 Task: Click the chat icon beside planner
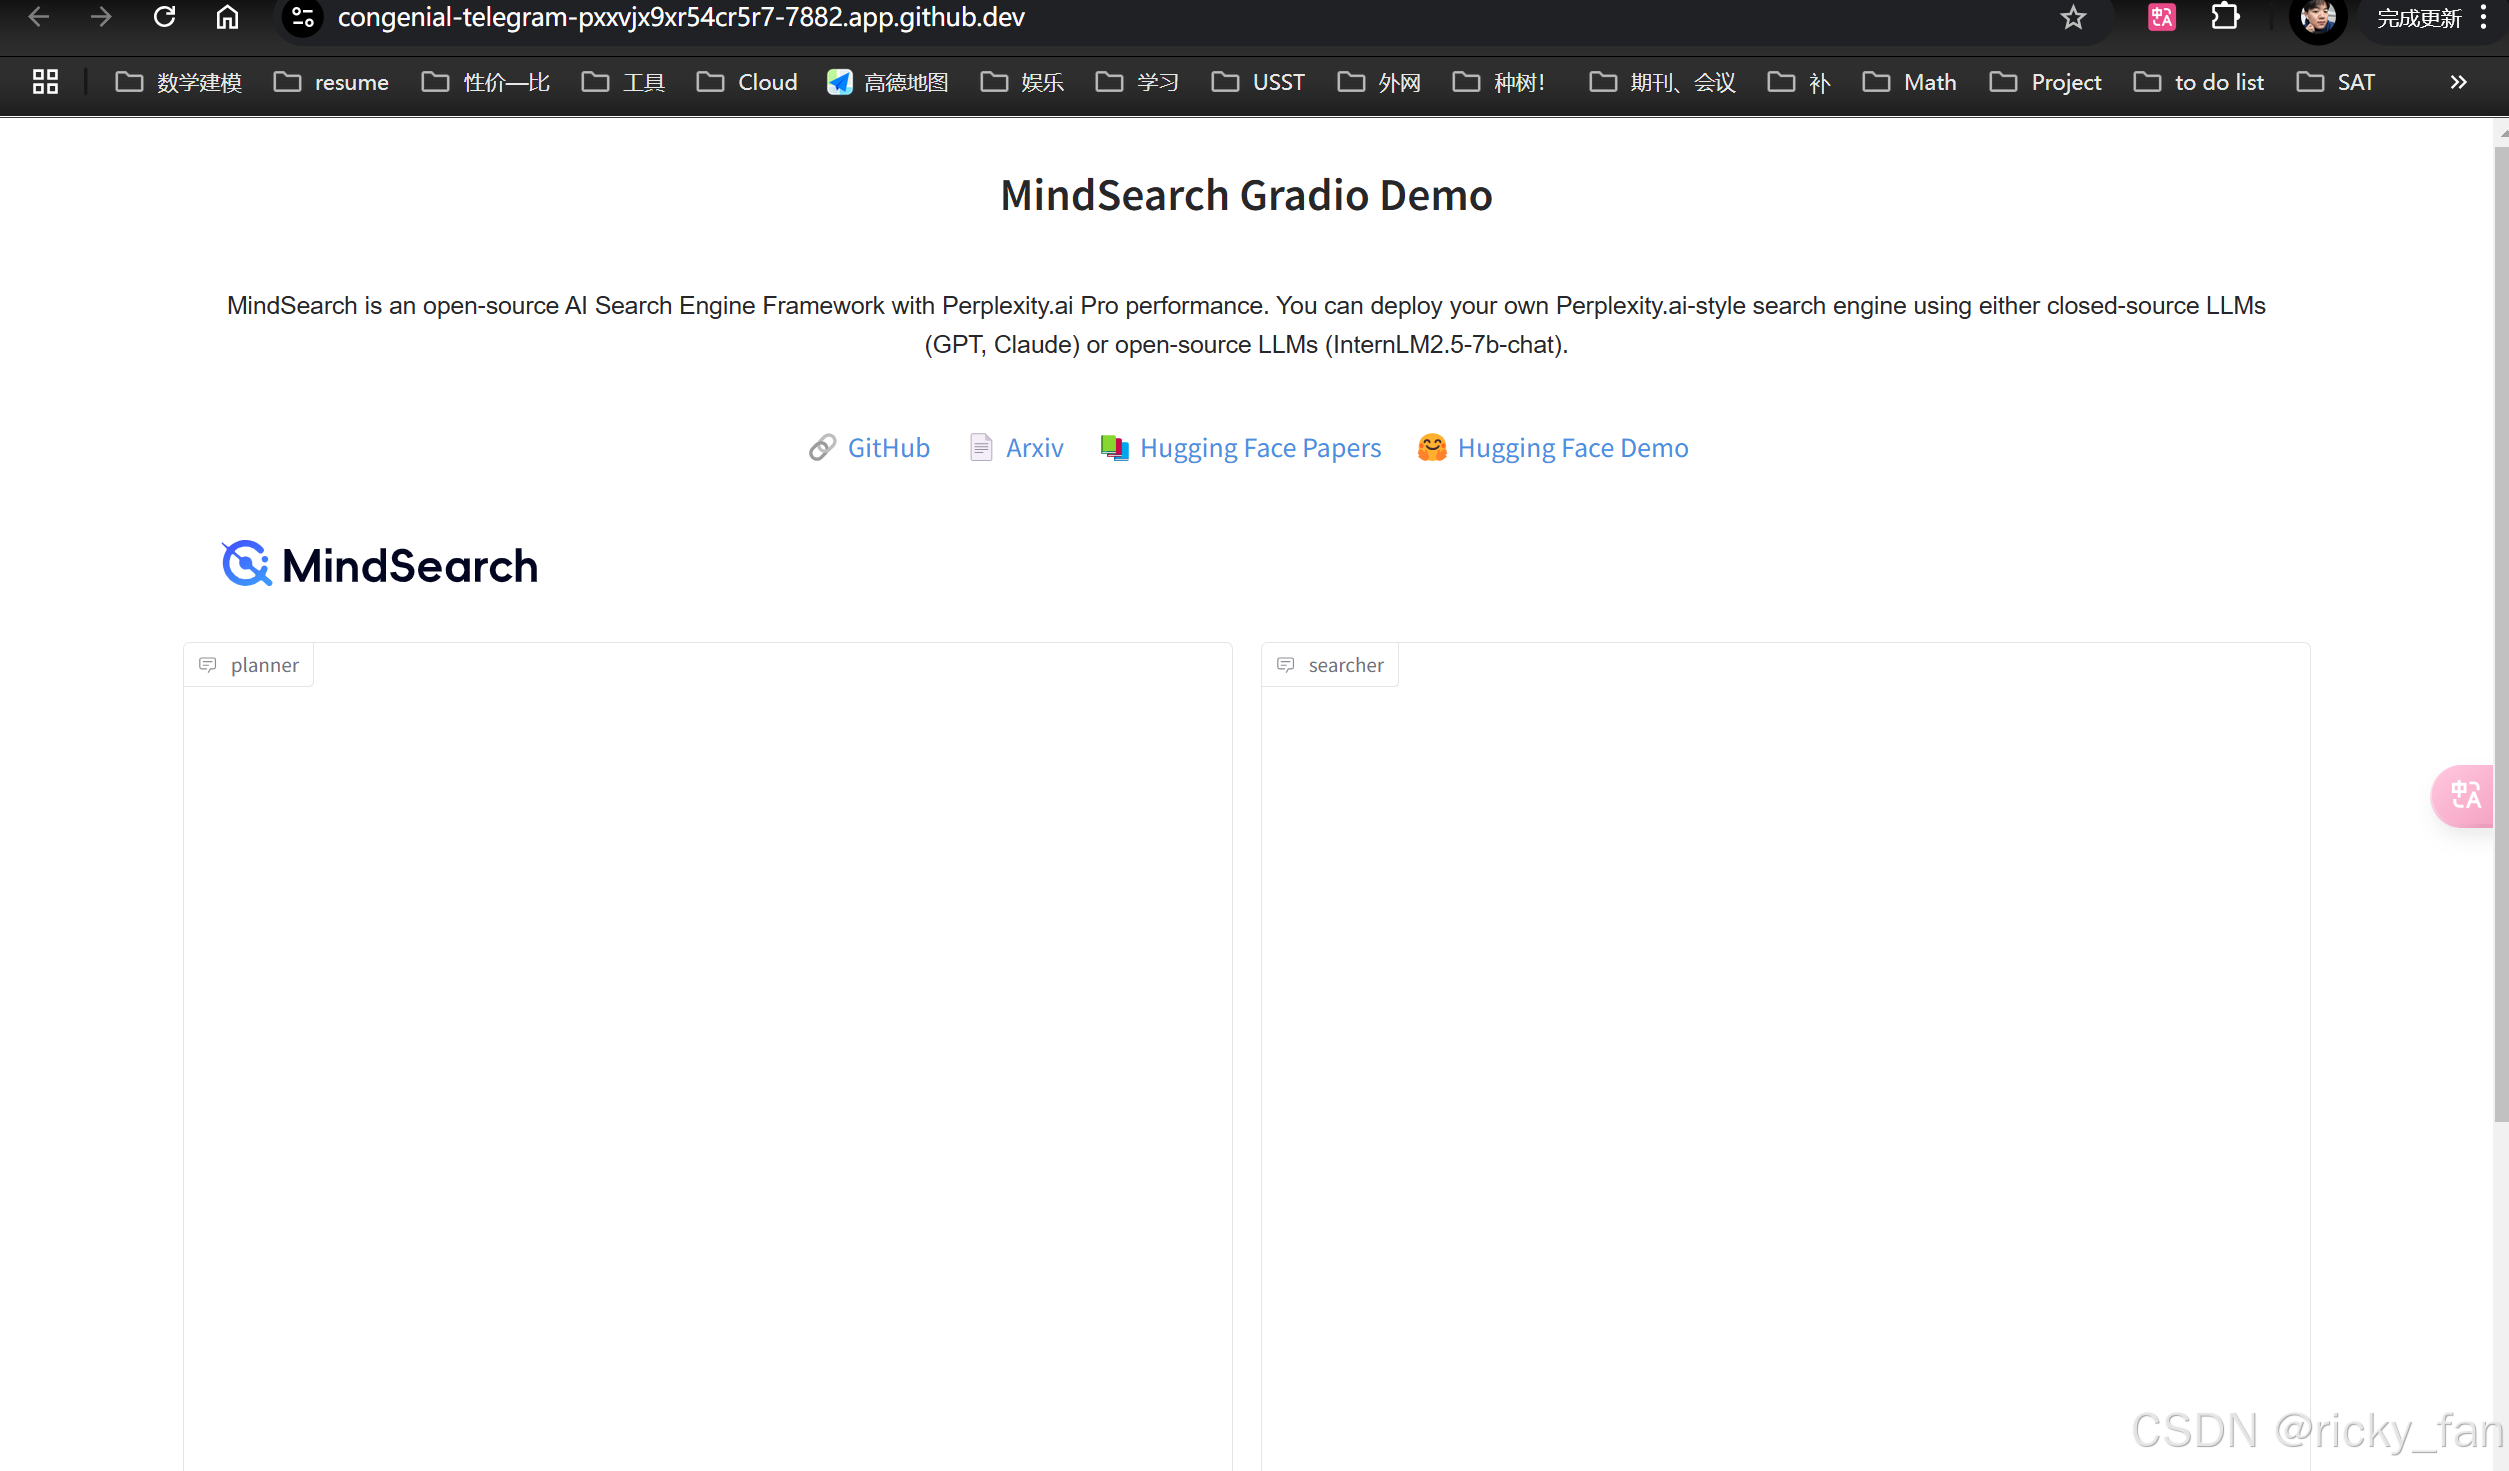click(208, 665)
